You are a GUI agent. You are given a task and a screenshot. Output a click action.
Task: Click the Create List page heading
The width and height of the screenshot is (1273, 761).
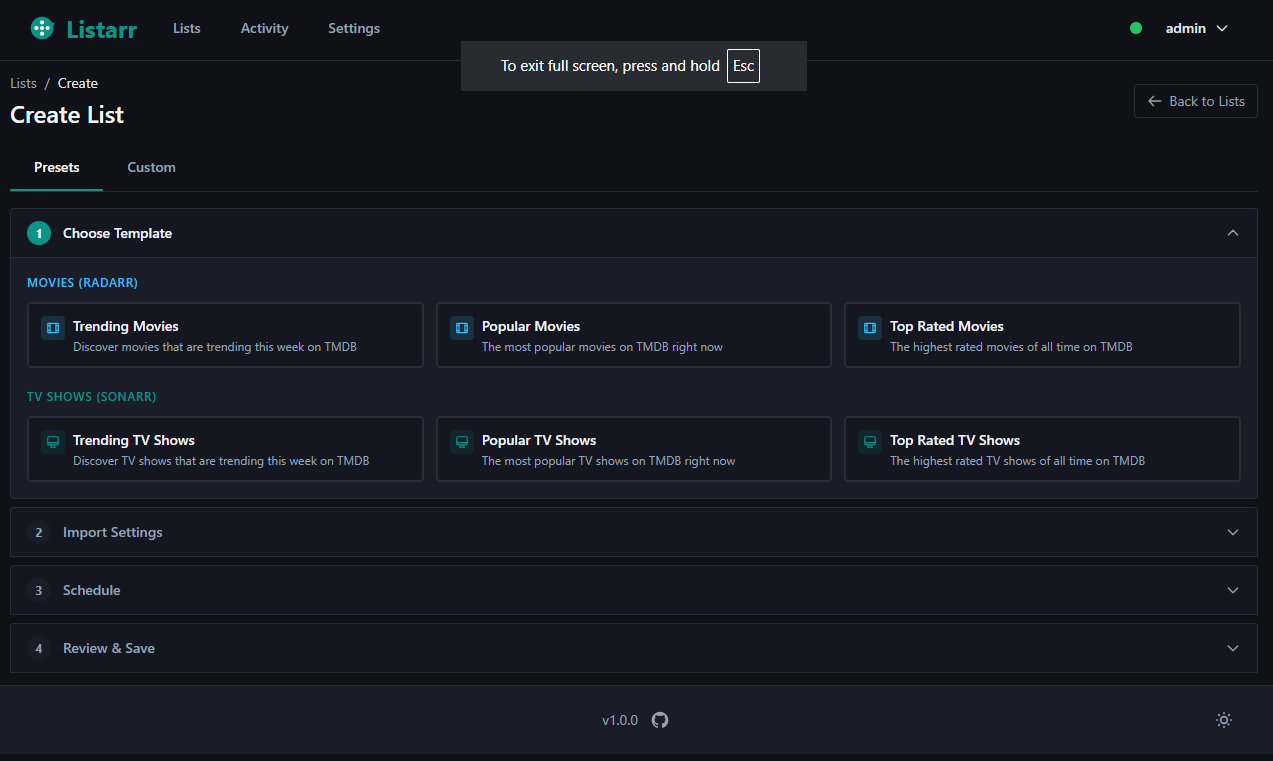tap(67, 115)
